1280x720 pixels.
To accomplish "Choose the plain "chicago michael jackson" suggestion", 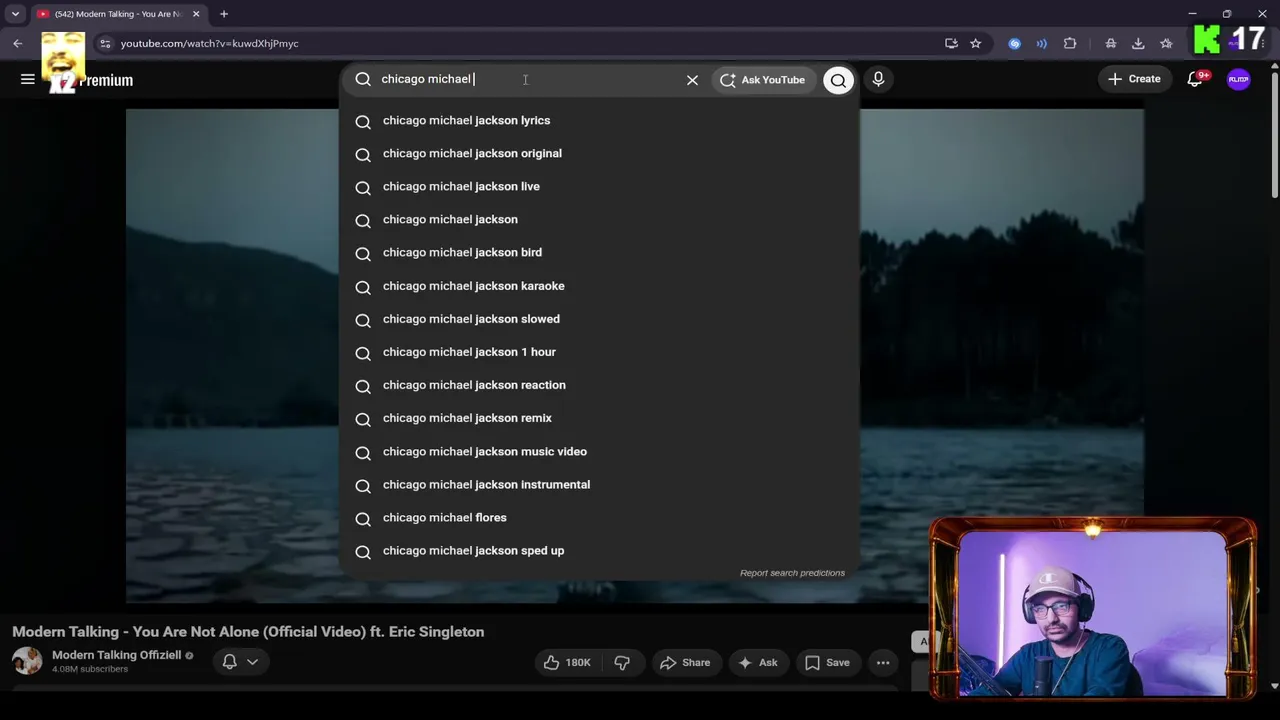I will coord(600,219).
